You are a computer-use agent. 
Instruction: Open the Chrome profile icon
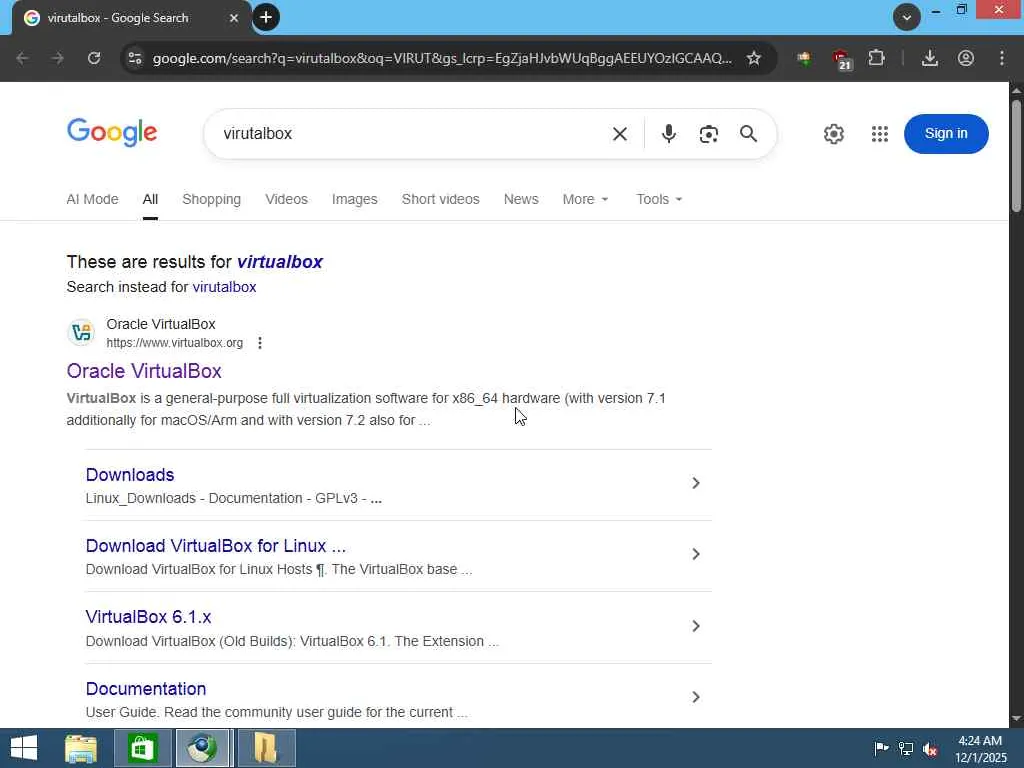pyautogui.click(x=966, y=58)
